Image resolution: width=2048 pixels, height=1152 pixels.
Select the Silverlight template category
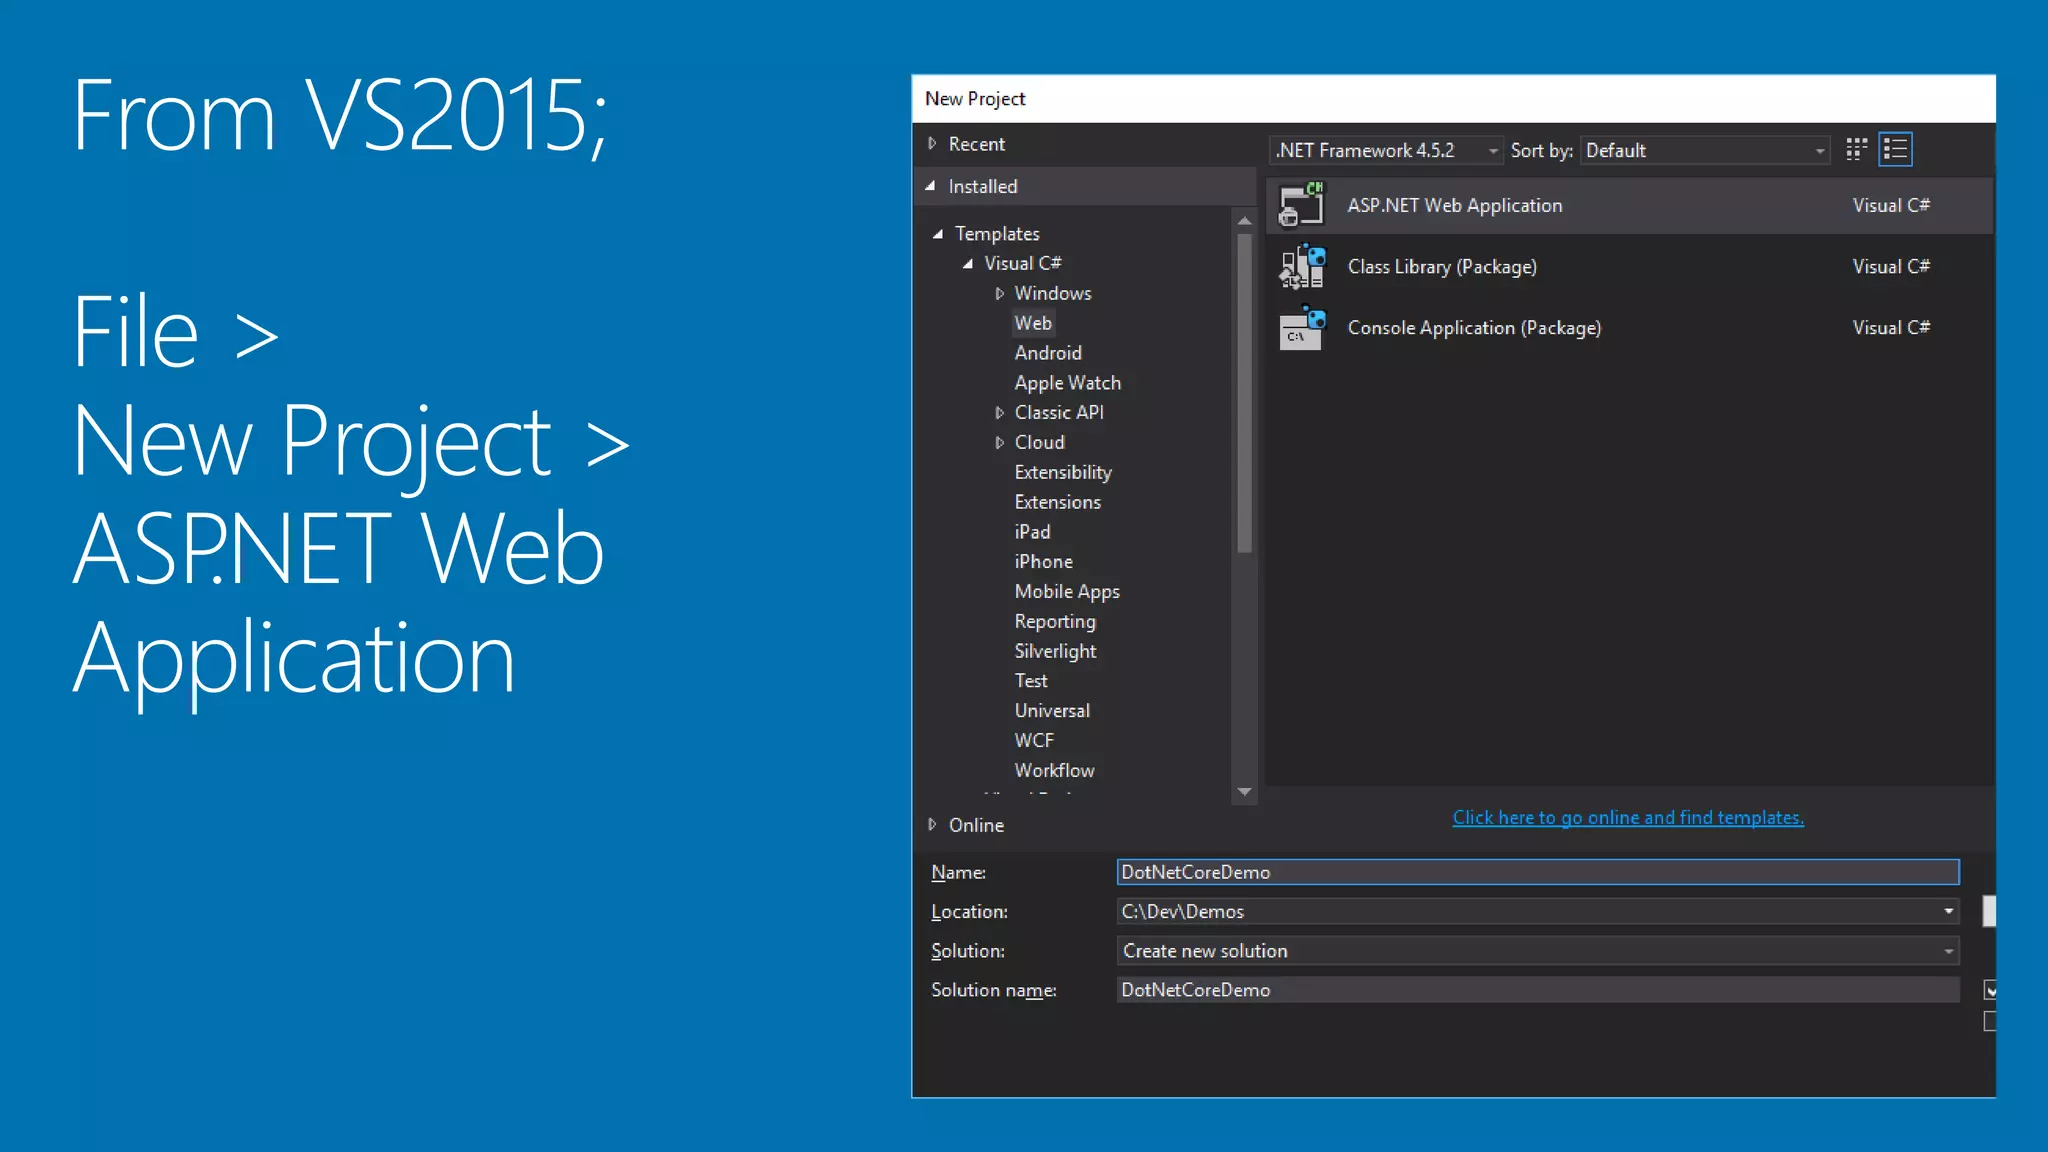tap(1055, 651)
